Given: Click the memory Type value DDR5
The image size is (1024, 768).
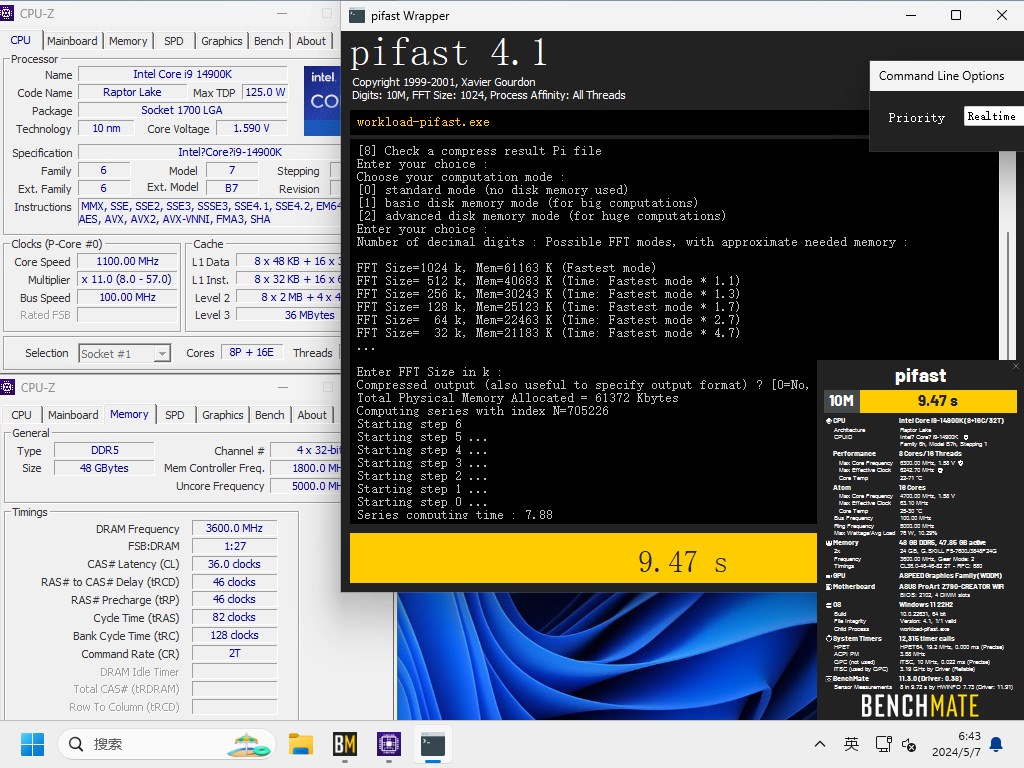Looking at the screenshot, I should 104,450.
